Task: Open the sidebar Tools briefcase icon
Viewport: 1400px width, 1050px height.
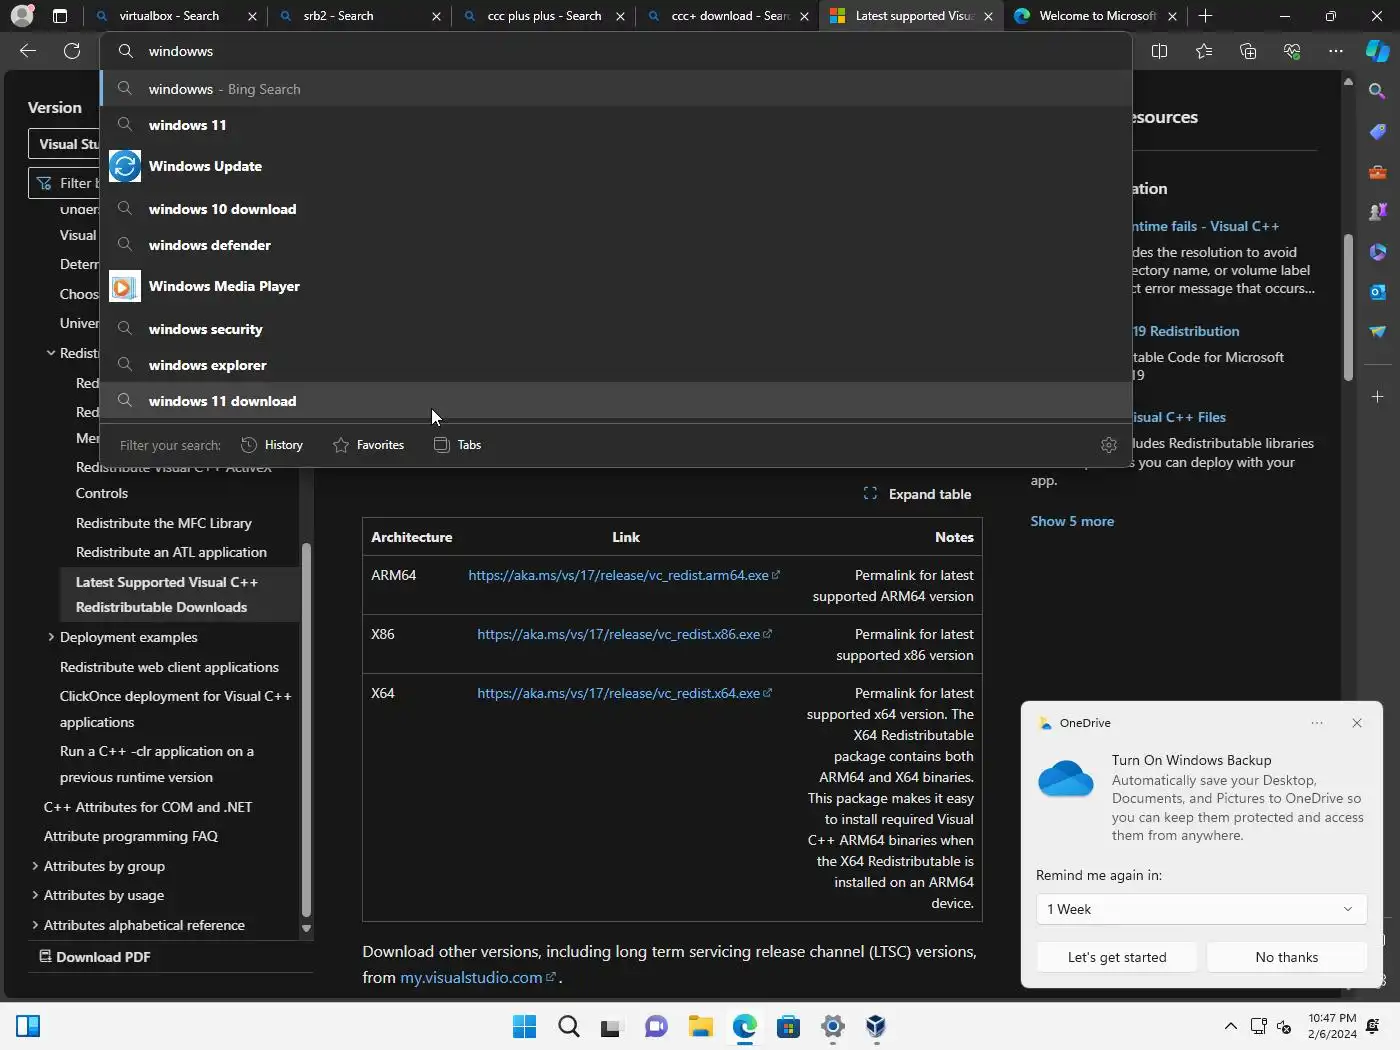Action: click(x=1377, y=171)
